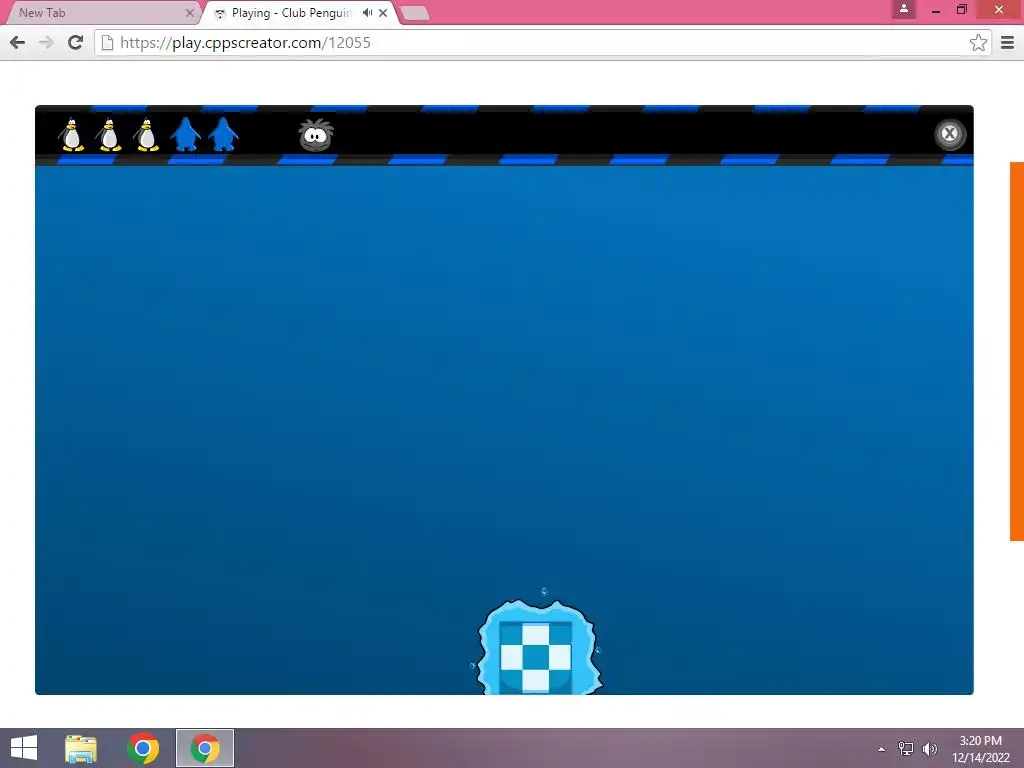1024x768 pixels.
Task: Click the second penguin life icon
Action: pos(109,135)
